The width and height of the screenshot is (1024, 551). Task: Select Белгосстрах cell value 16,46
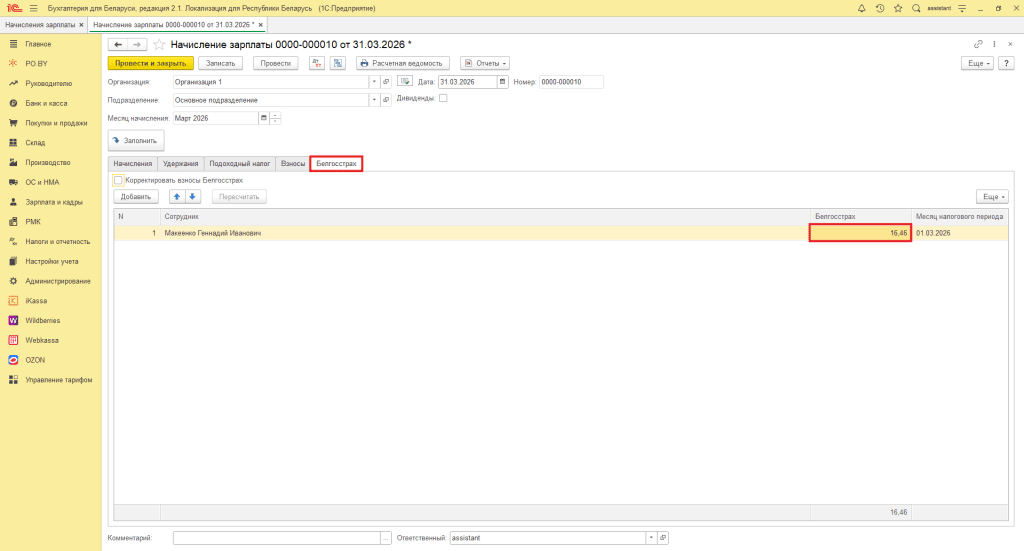pos(860,233)
